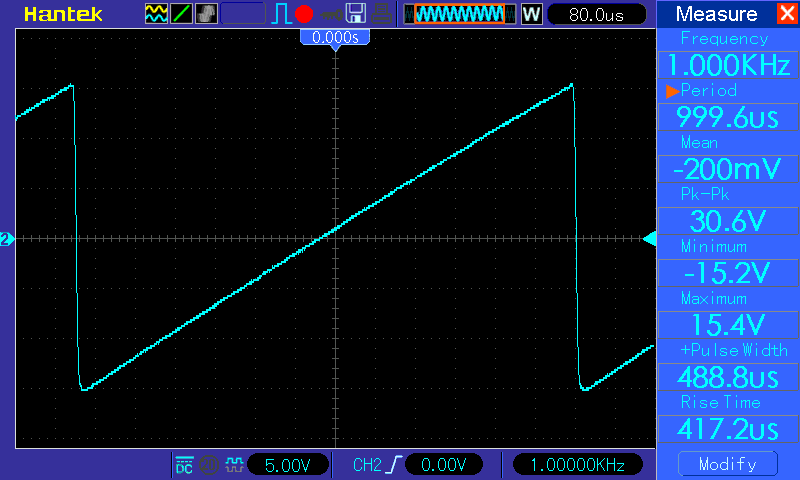Click the yellow waveform display icon
800x480 pixels.
(x=156, y=14)
